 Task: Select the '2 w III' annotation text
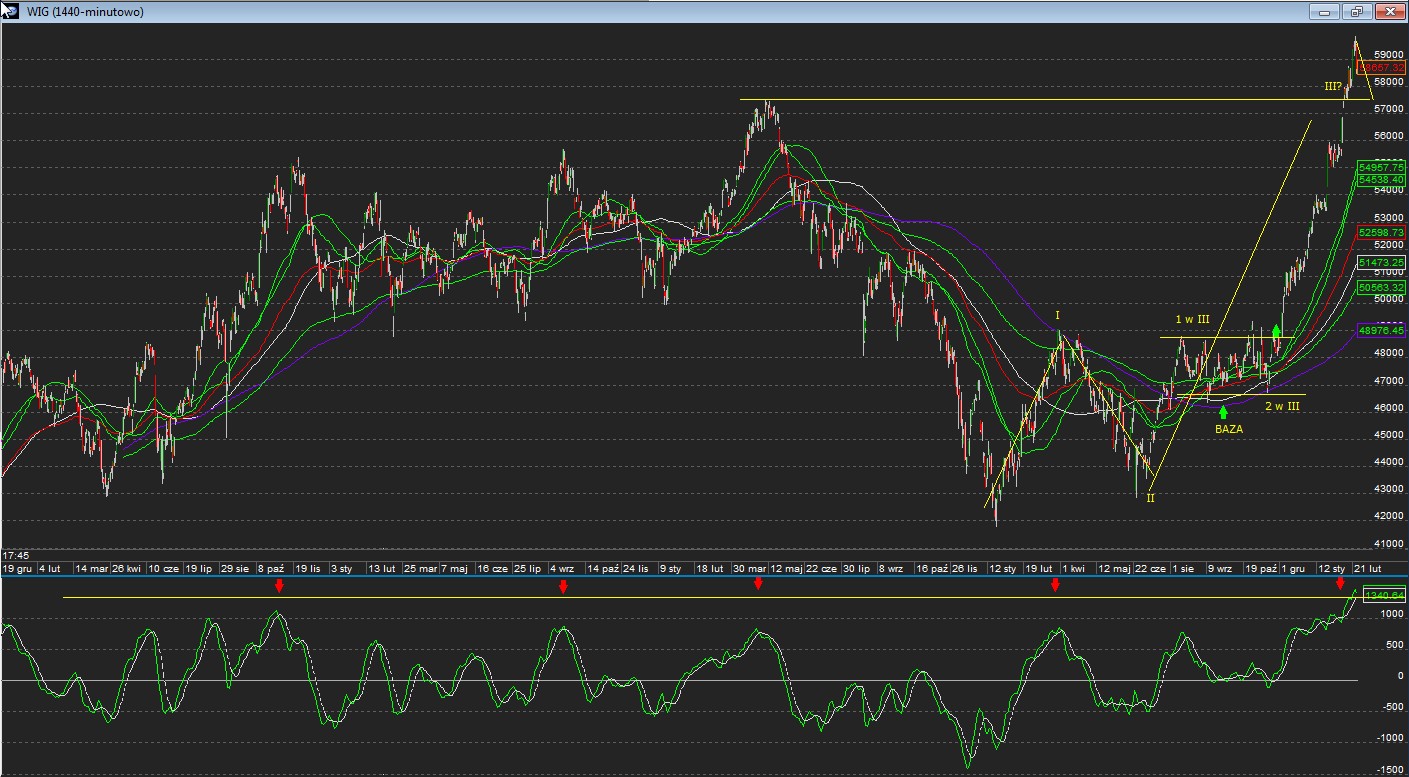(x=1281, y=406)
